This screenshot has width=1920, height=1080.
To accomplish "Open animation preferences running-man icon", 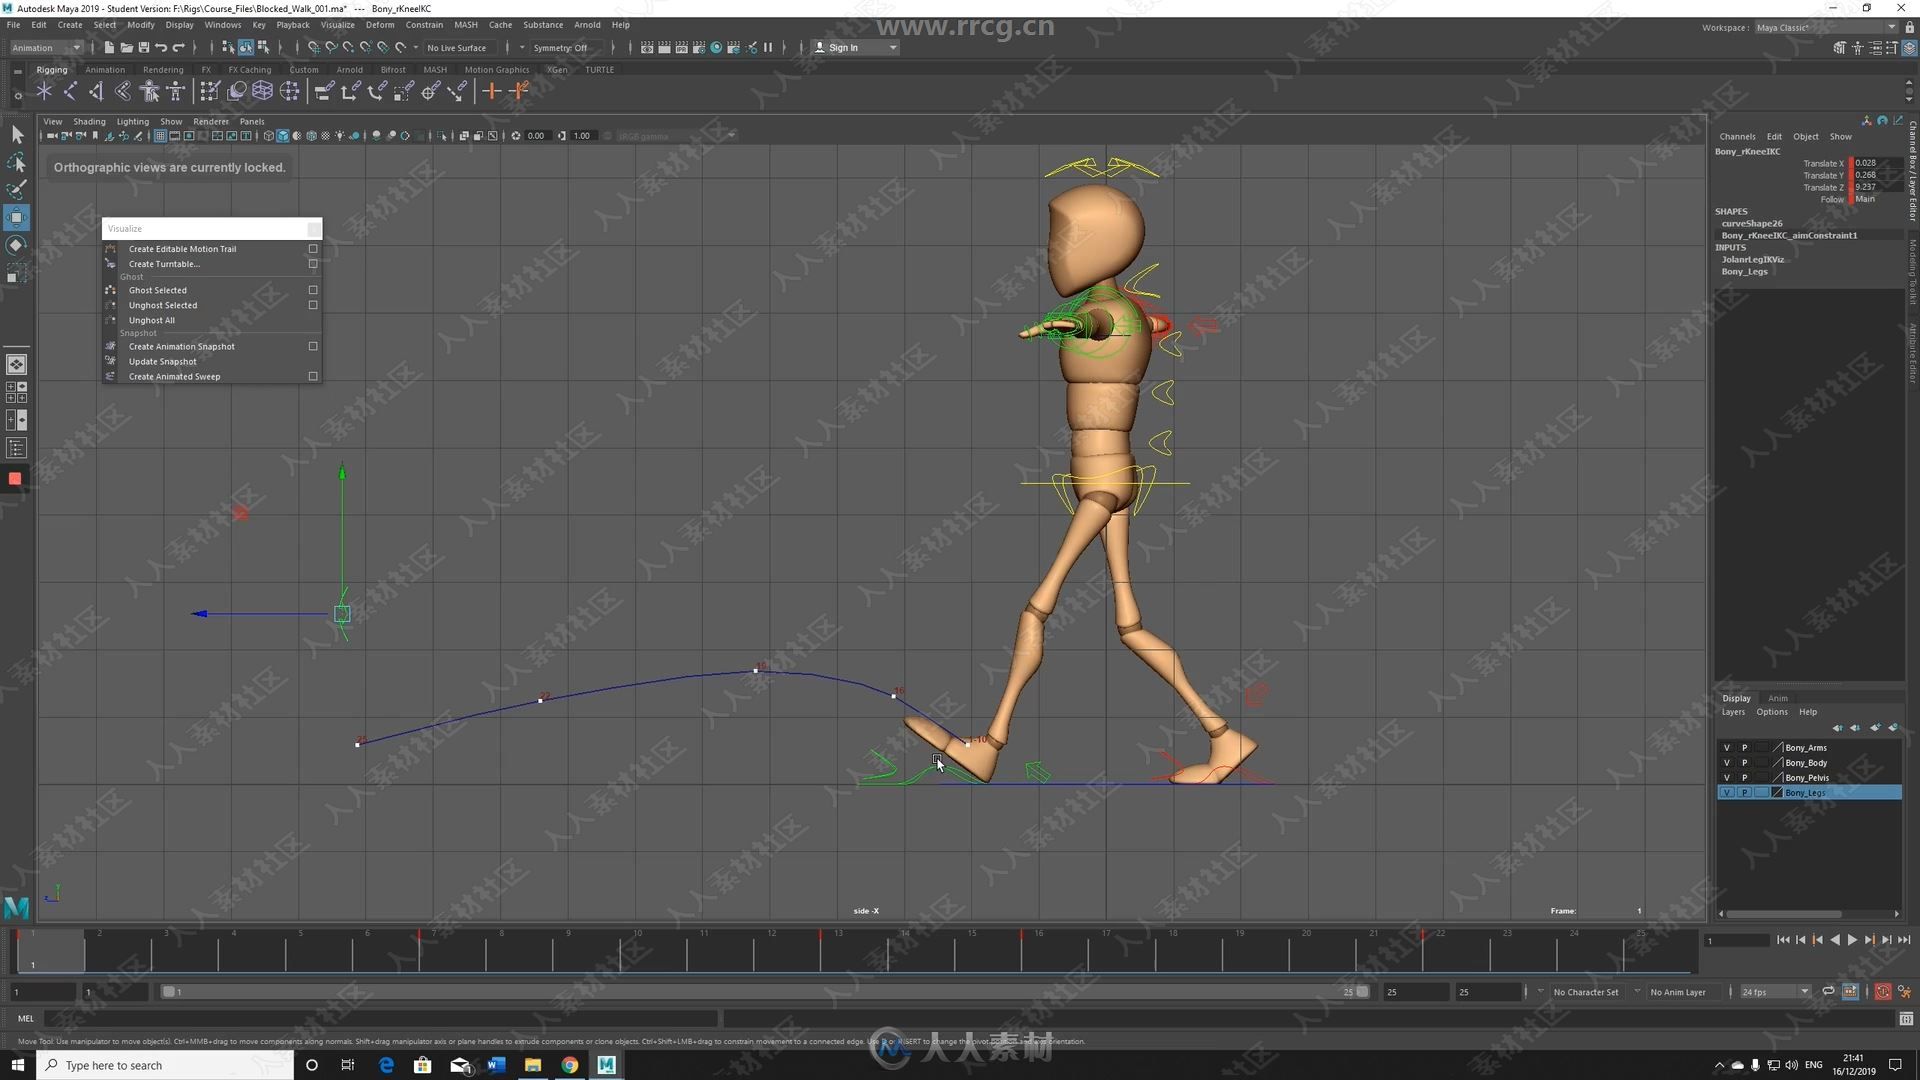I will point(1905,992).
